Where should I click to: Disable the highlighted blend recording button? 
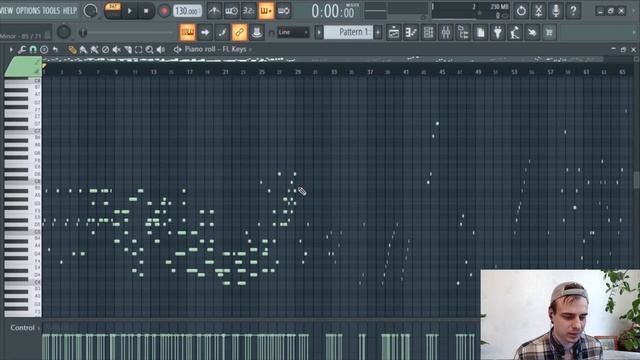pyautogui.click(x=266, y=11)
